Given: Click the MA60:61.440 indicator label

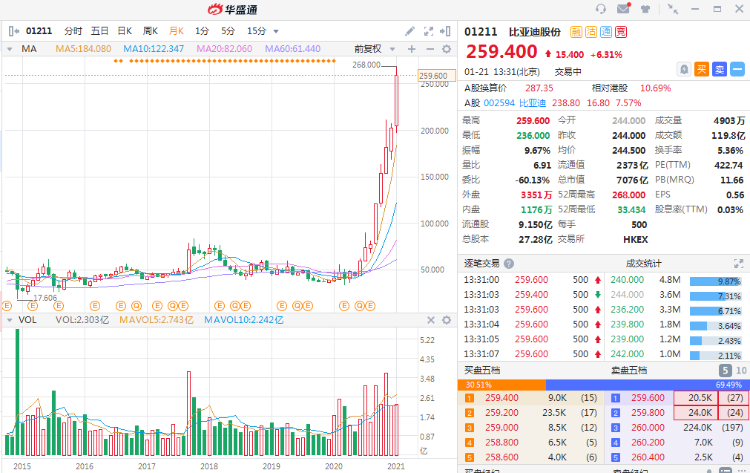Looking at the screenshot, I should pyautogui.click(x=293, y=49).
